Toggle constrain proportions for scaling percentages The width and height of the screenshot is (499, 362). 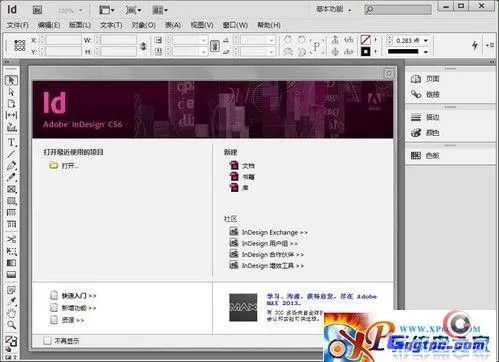(x=215, y=46)
